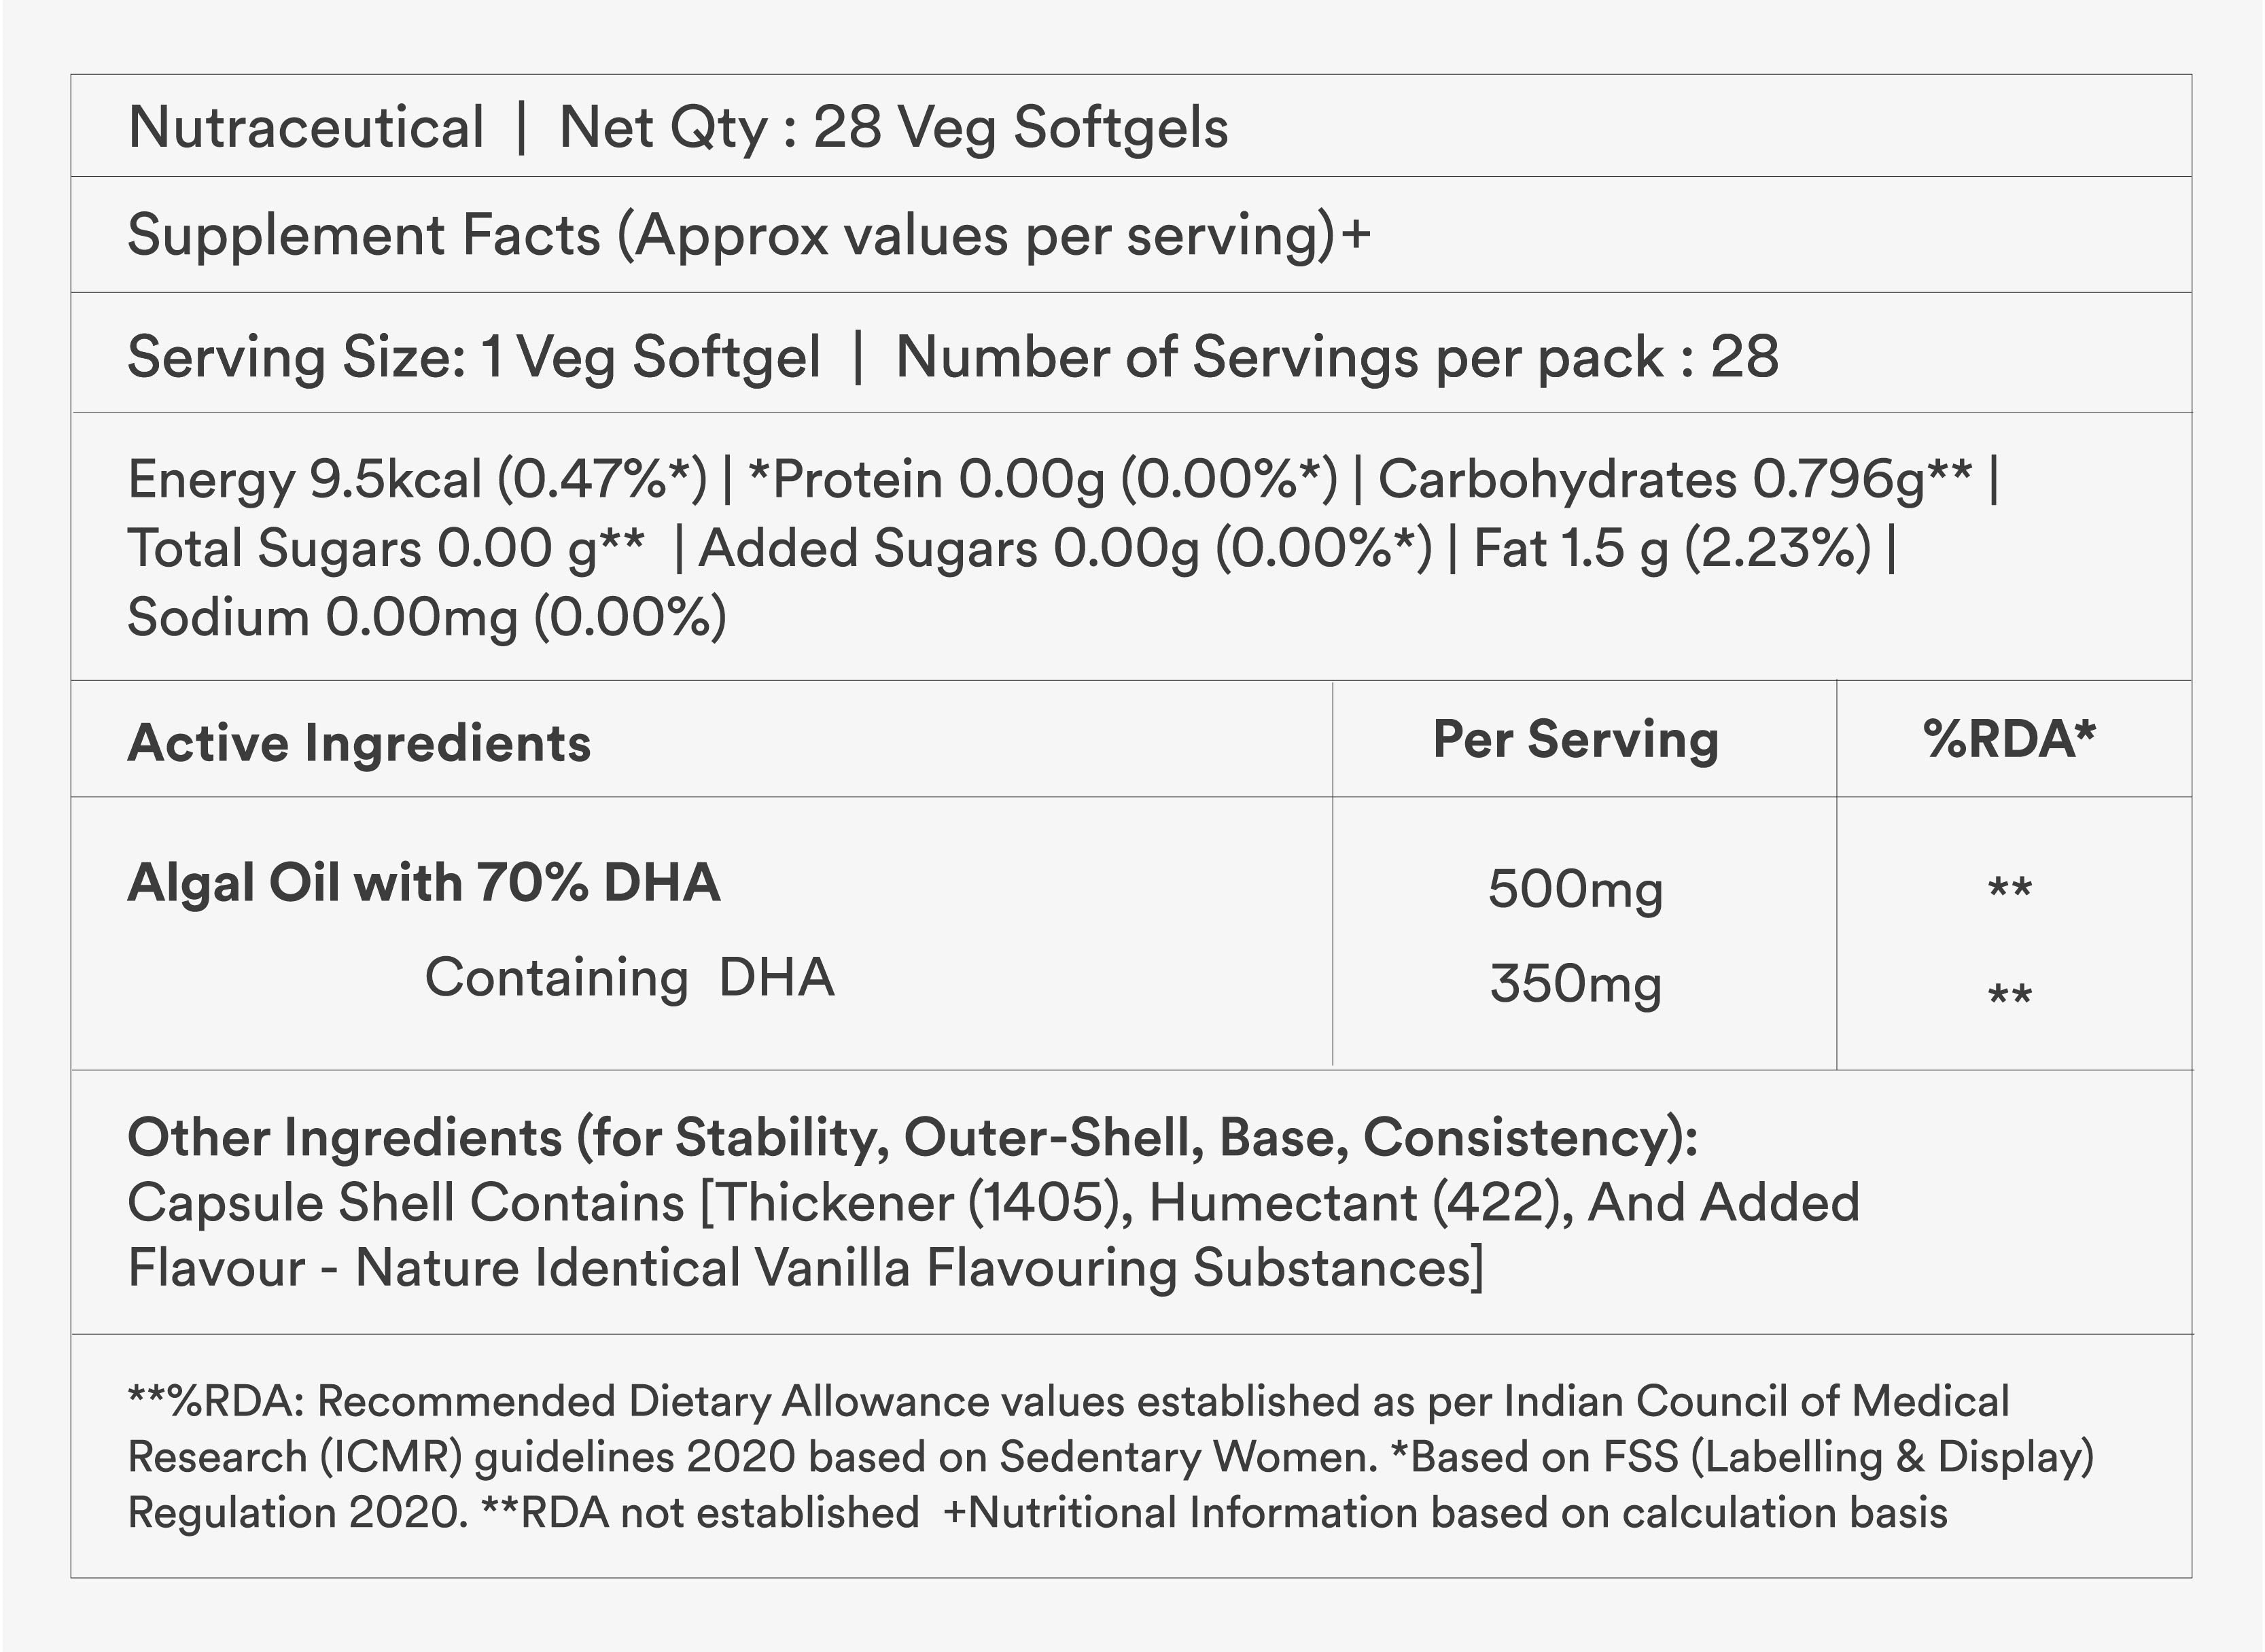
Task: Click the Per Serving column header
Action: (1576, 740)
